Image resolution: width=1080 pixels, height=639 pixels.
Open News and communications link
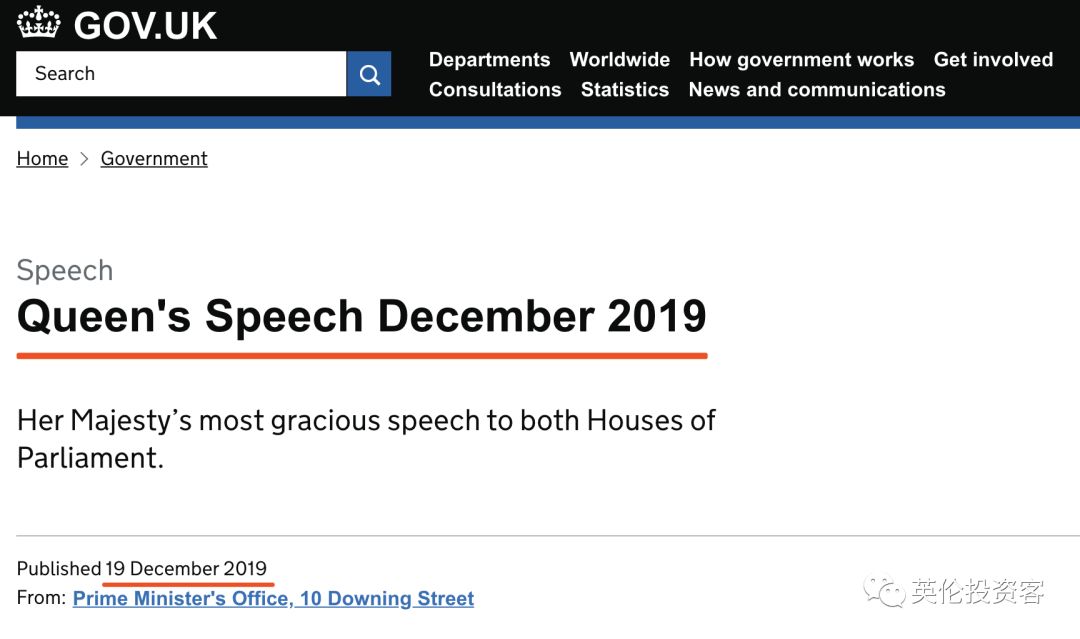click(x=817, y=90)
